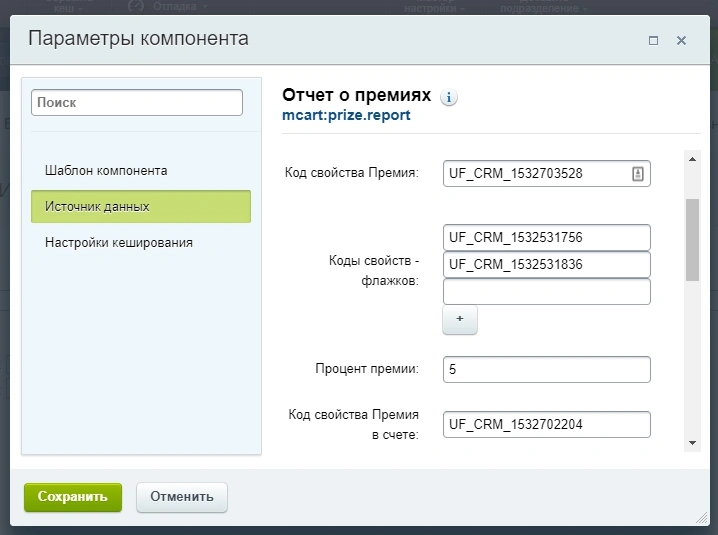The width and height of the screenshot is (718, 535).
Task: Maximize the Параметры компонента dialog
Action: point(653,41)
